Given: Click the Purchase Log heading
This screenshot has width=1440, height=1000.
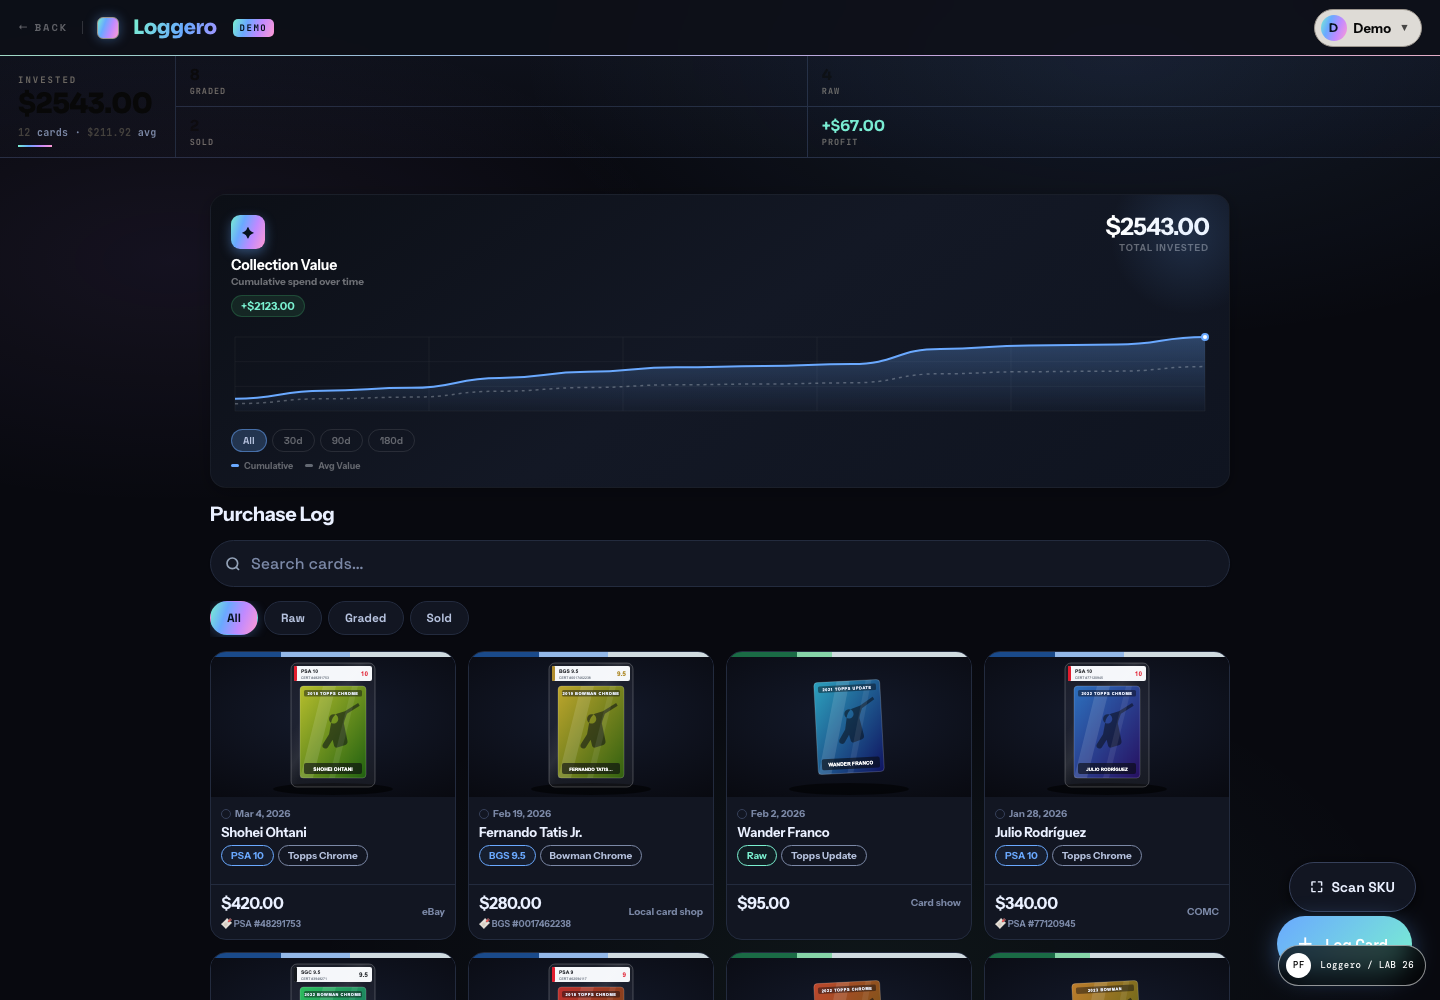Looking at the screenshot, I should pos(272,514).
